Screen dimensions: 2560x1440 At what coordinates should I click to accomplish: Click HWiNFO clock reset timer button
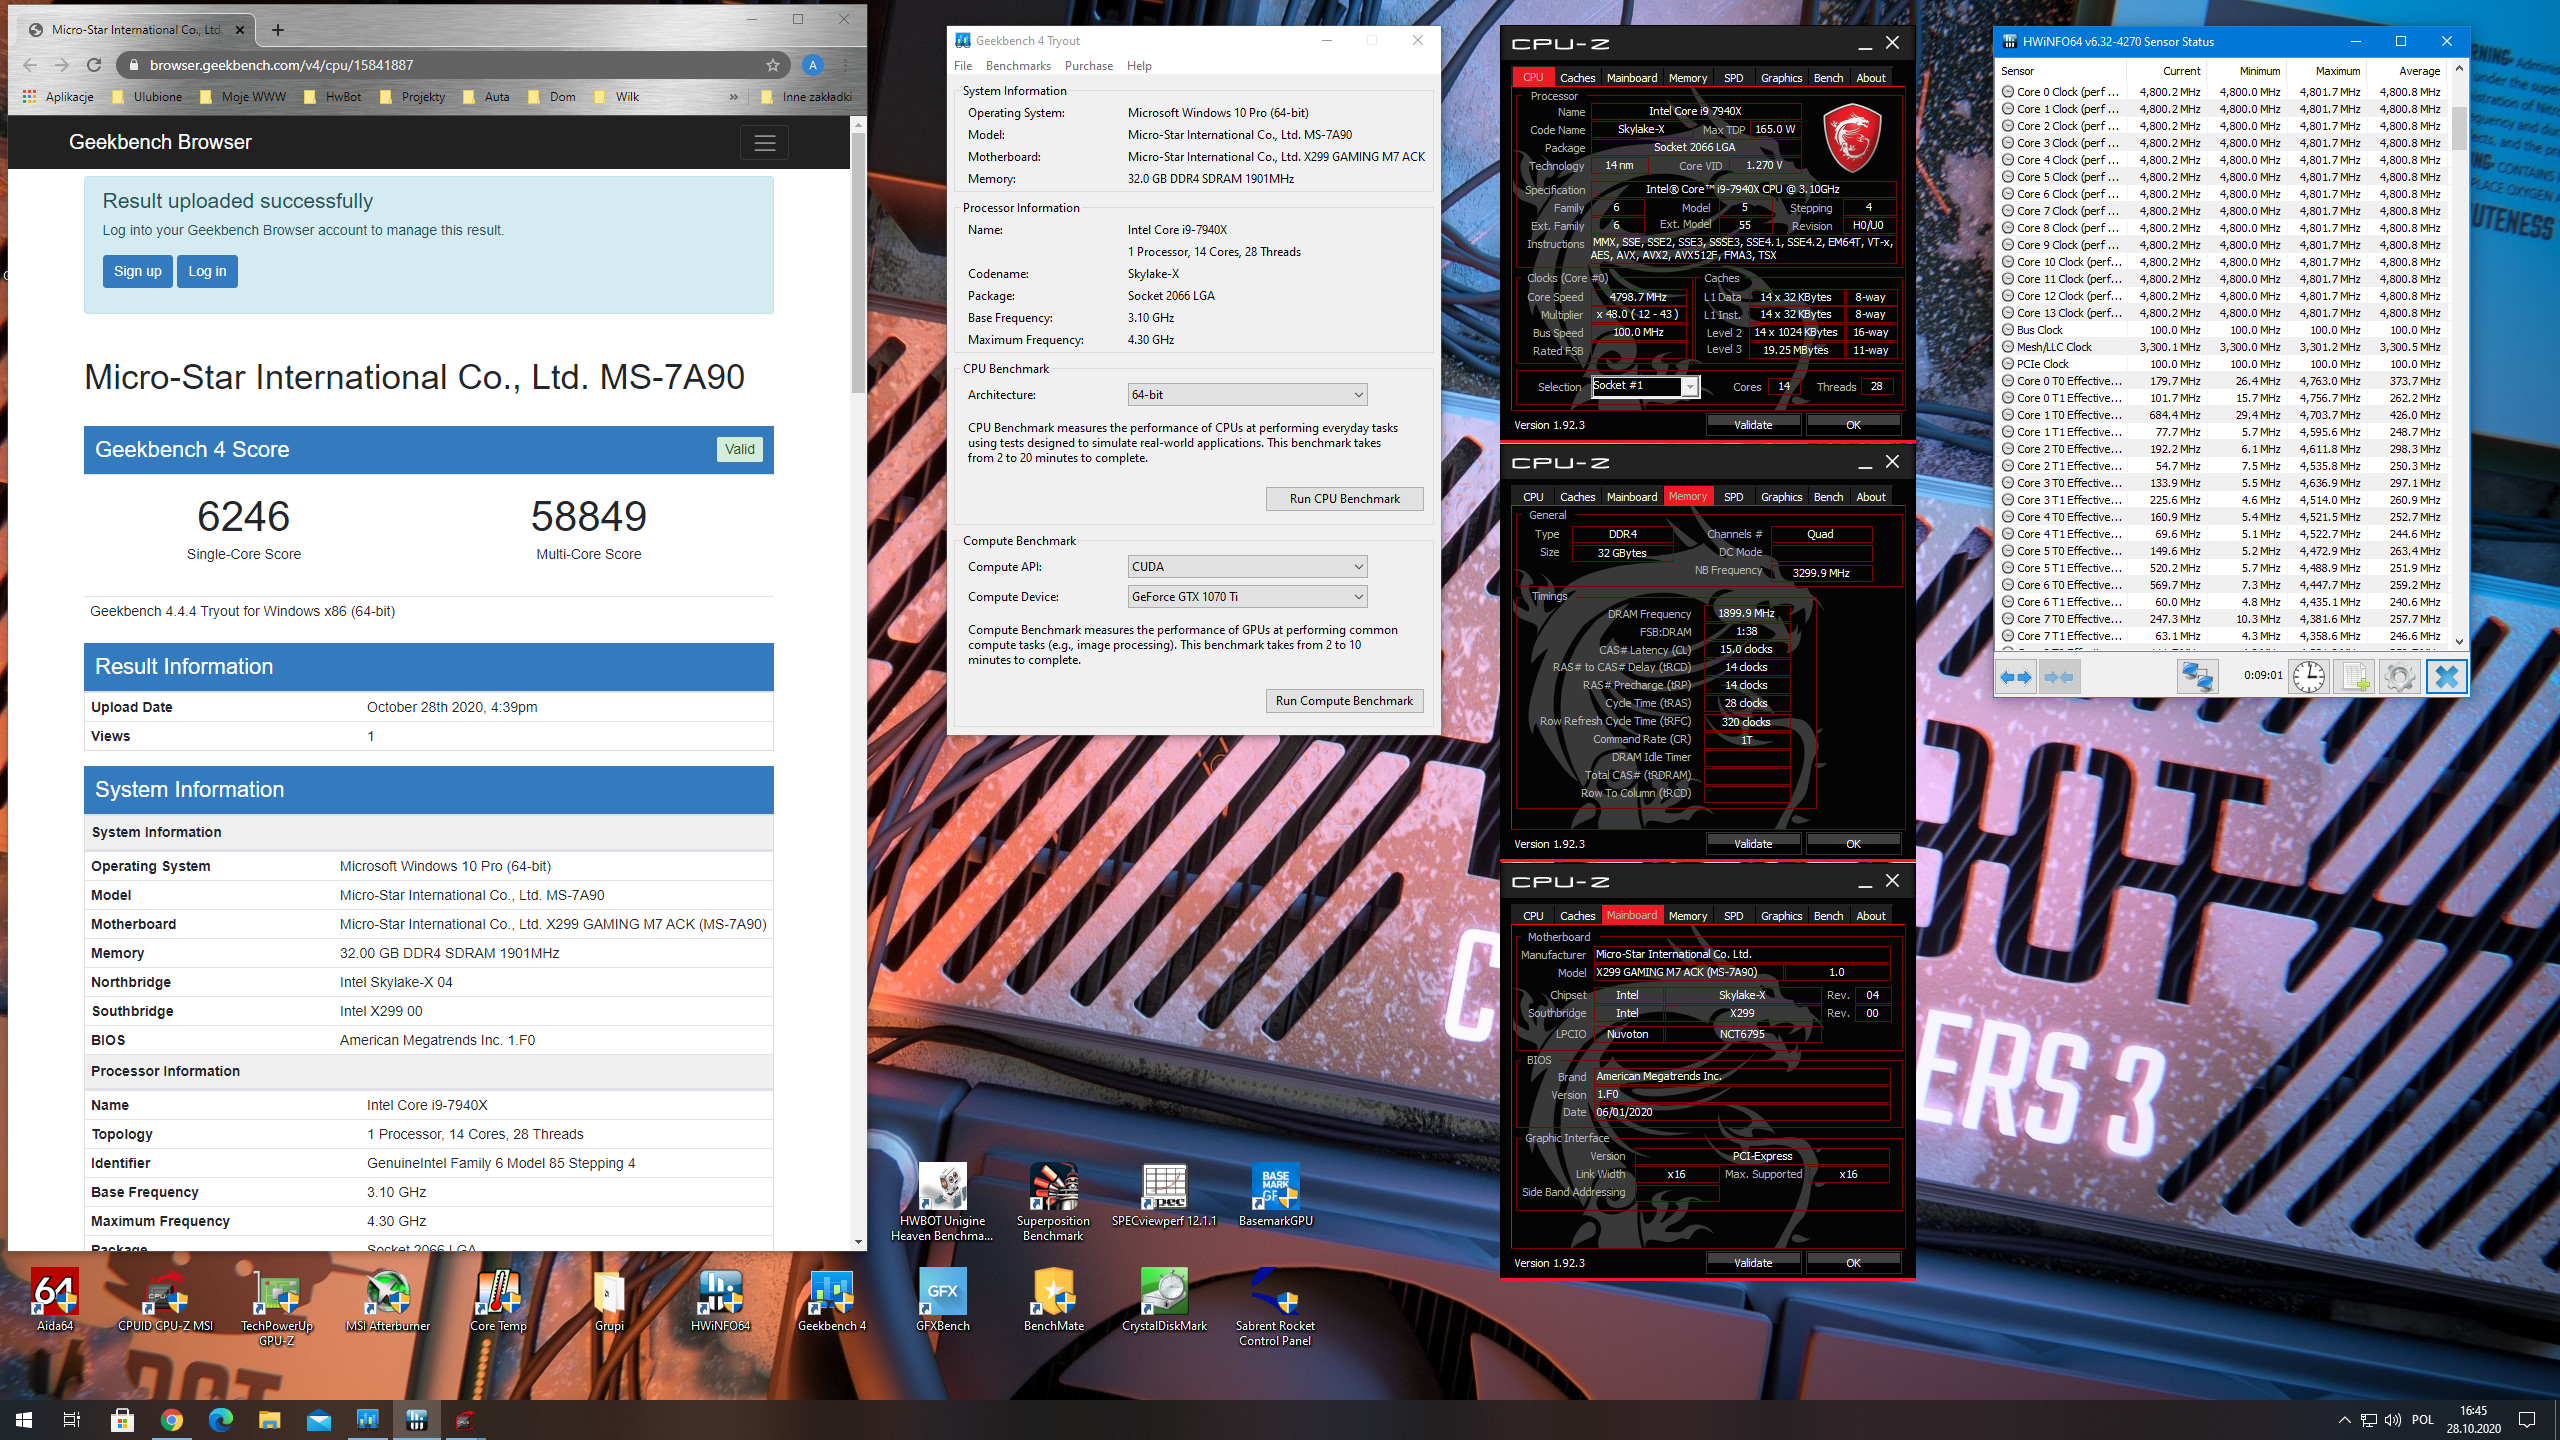tap(2308, 677)
